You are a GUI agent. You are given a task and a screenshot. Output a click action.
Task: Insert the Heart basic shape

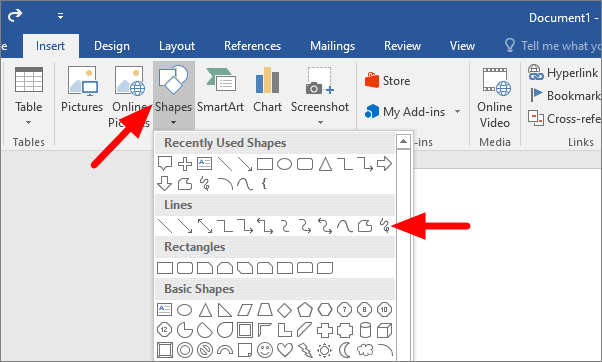point(285,350)
